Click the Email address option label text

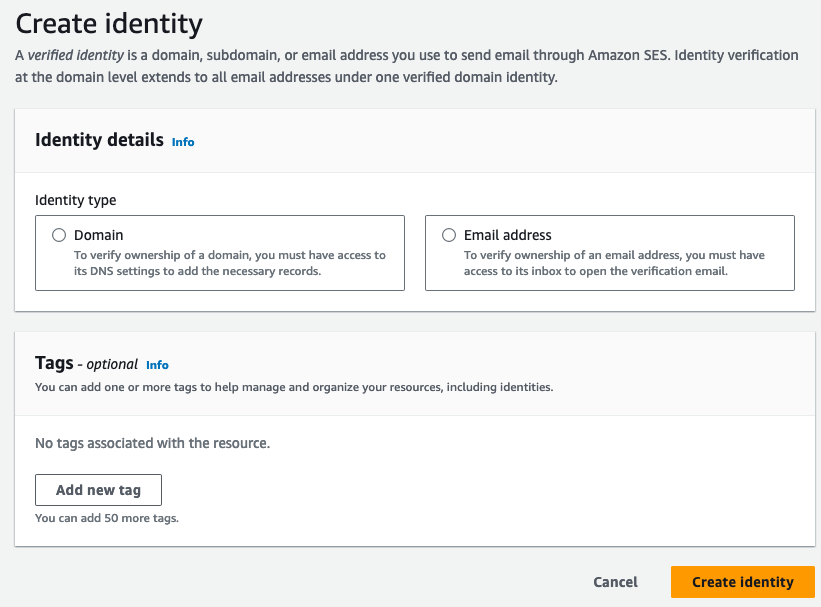click(507, 235)
